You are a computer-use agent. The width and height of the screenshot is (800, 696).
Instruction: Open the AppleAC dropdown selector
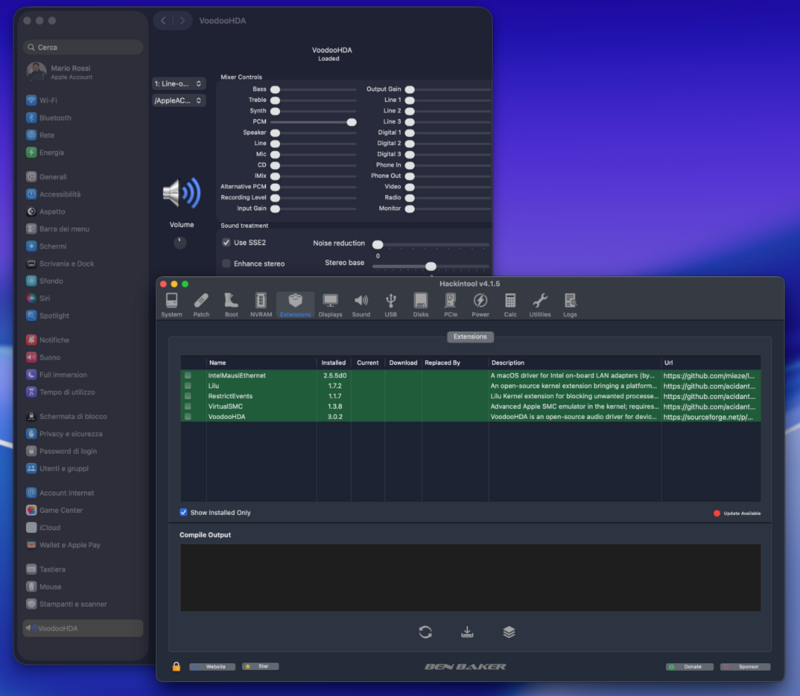pos(179,101)
